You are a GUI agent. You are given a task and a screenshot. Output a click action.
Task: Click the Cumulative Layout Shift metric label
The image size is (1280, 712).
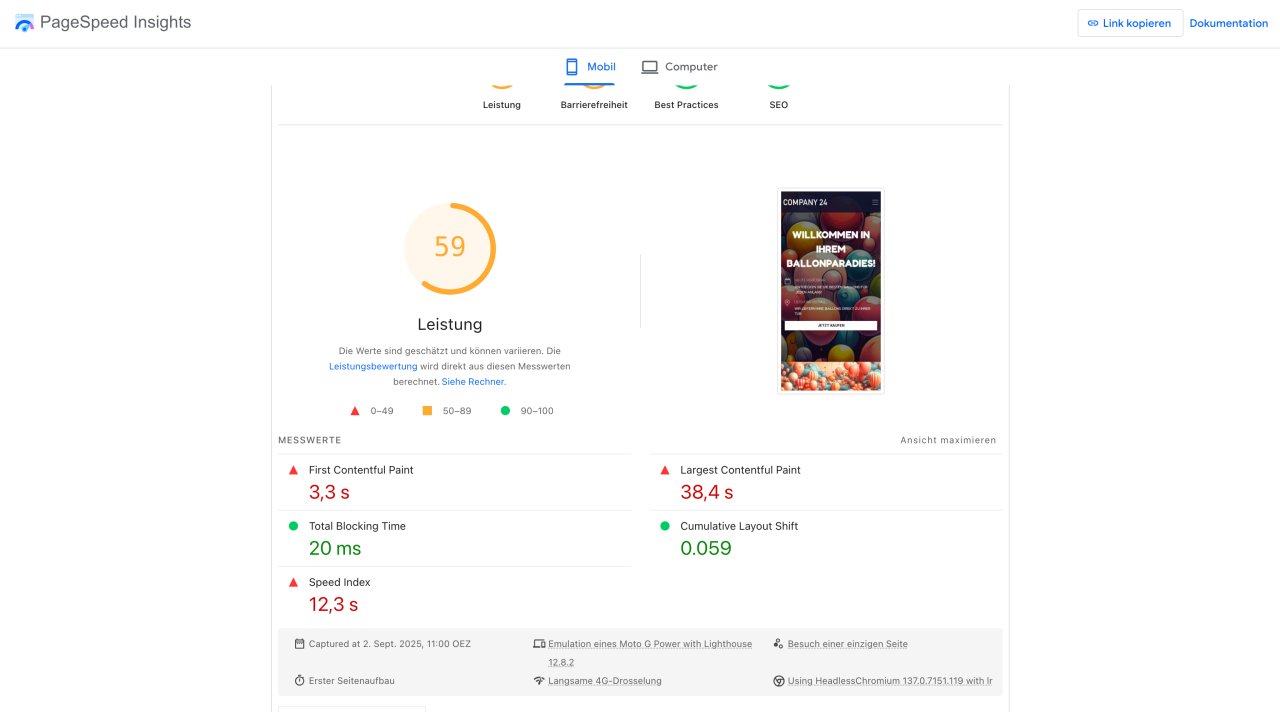(x=739, y=526)
